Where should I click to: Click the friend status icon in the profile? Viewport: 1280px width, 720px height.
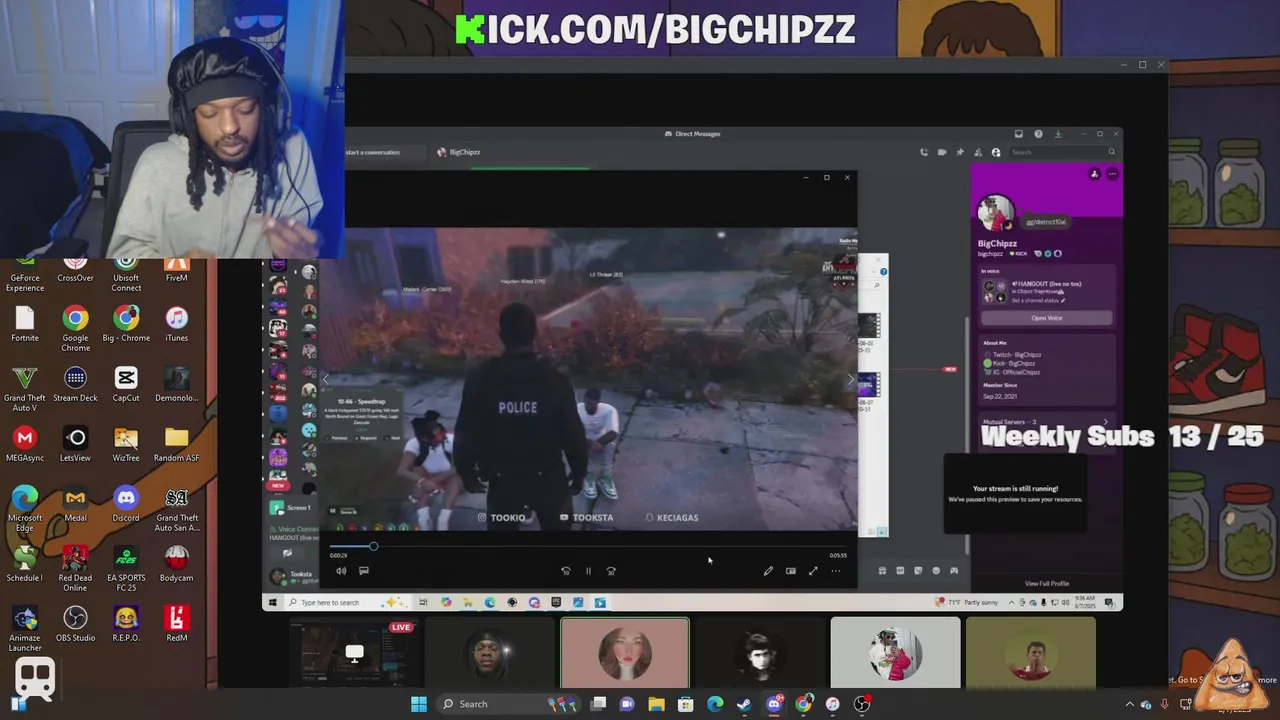pyautogui.click(x=1094, y=174)
